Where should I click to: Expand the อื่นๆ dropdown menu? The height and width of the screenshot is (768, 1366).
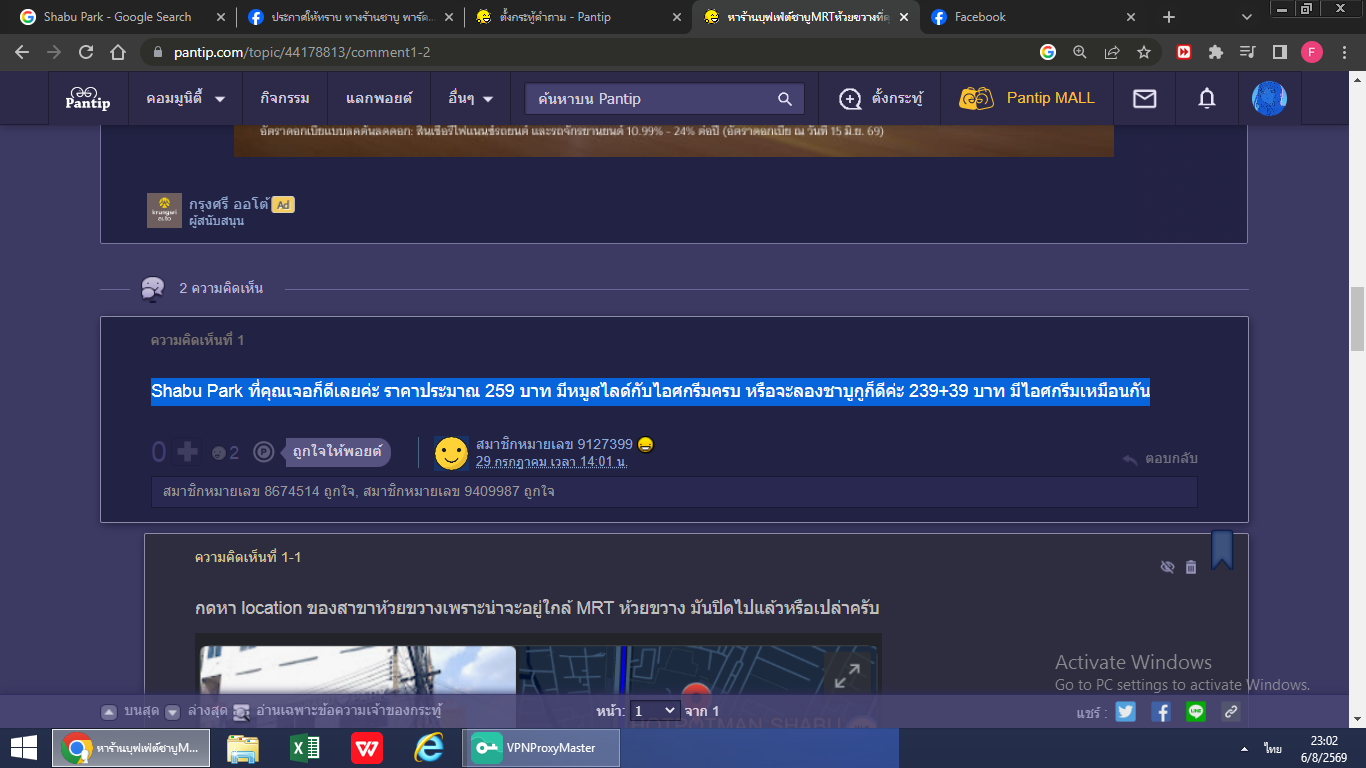471,98
